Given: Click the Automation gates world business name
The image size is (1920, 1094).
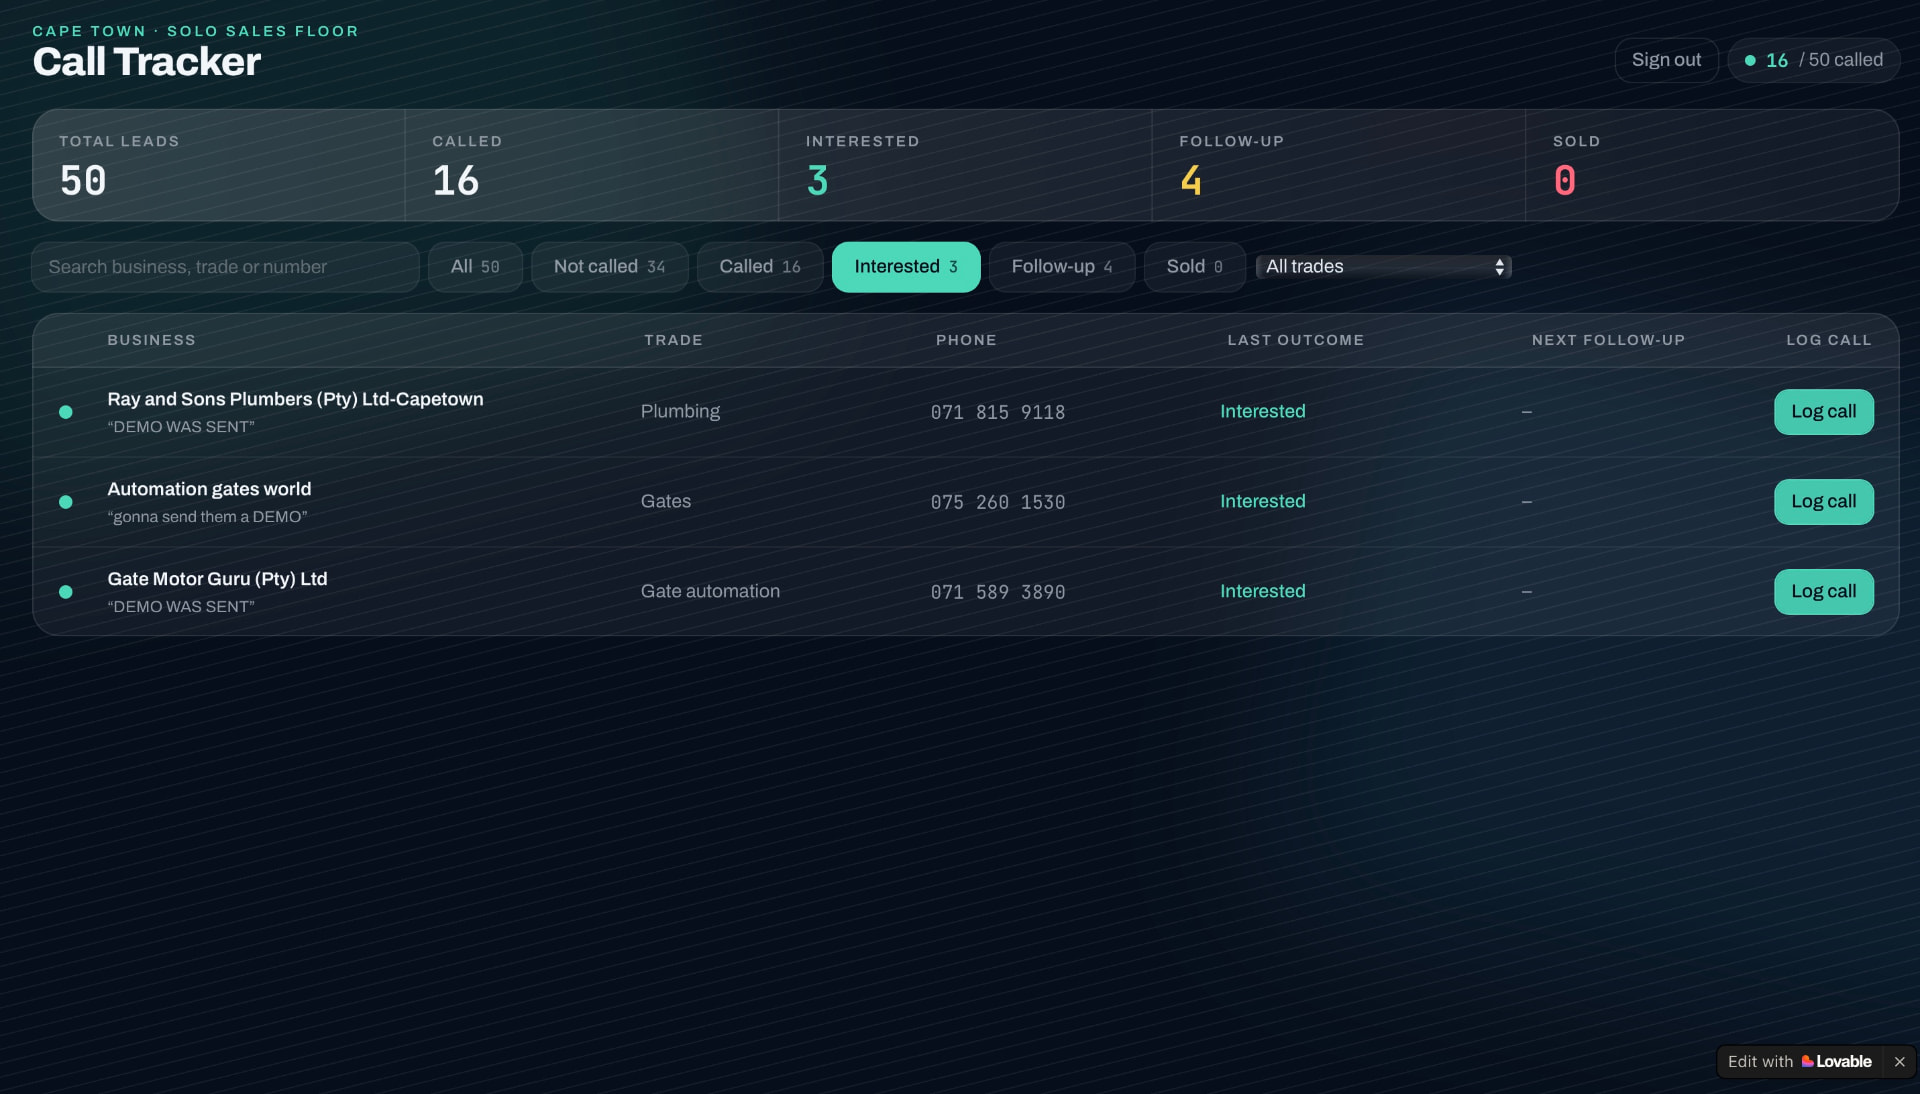Looking at the screenshot, I should pyautogui.click(x=209, y=489).
